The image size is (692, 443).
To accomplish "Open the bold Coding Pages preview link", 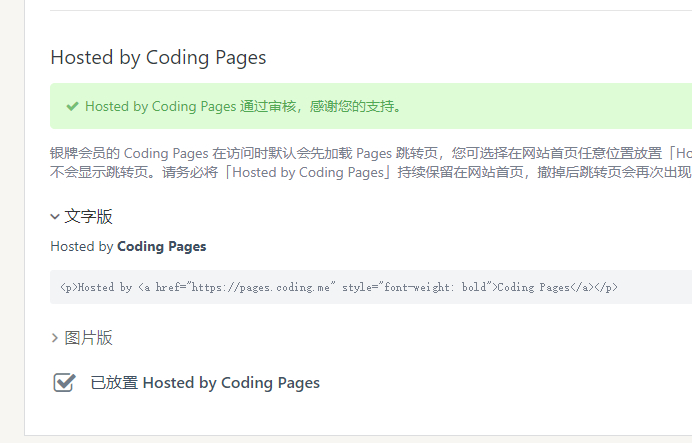I will pos(162,246).
